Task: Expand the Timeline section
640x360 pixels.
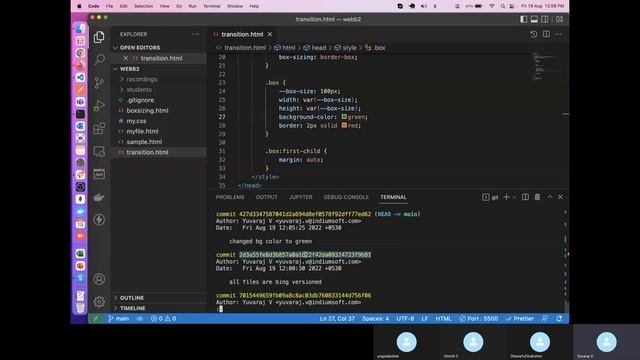Action: 132,308
